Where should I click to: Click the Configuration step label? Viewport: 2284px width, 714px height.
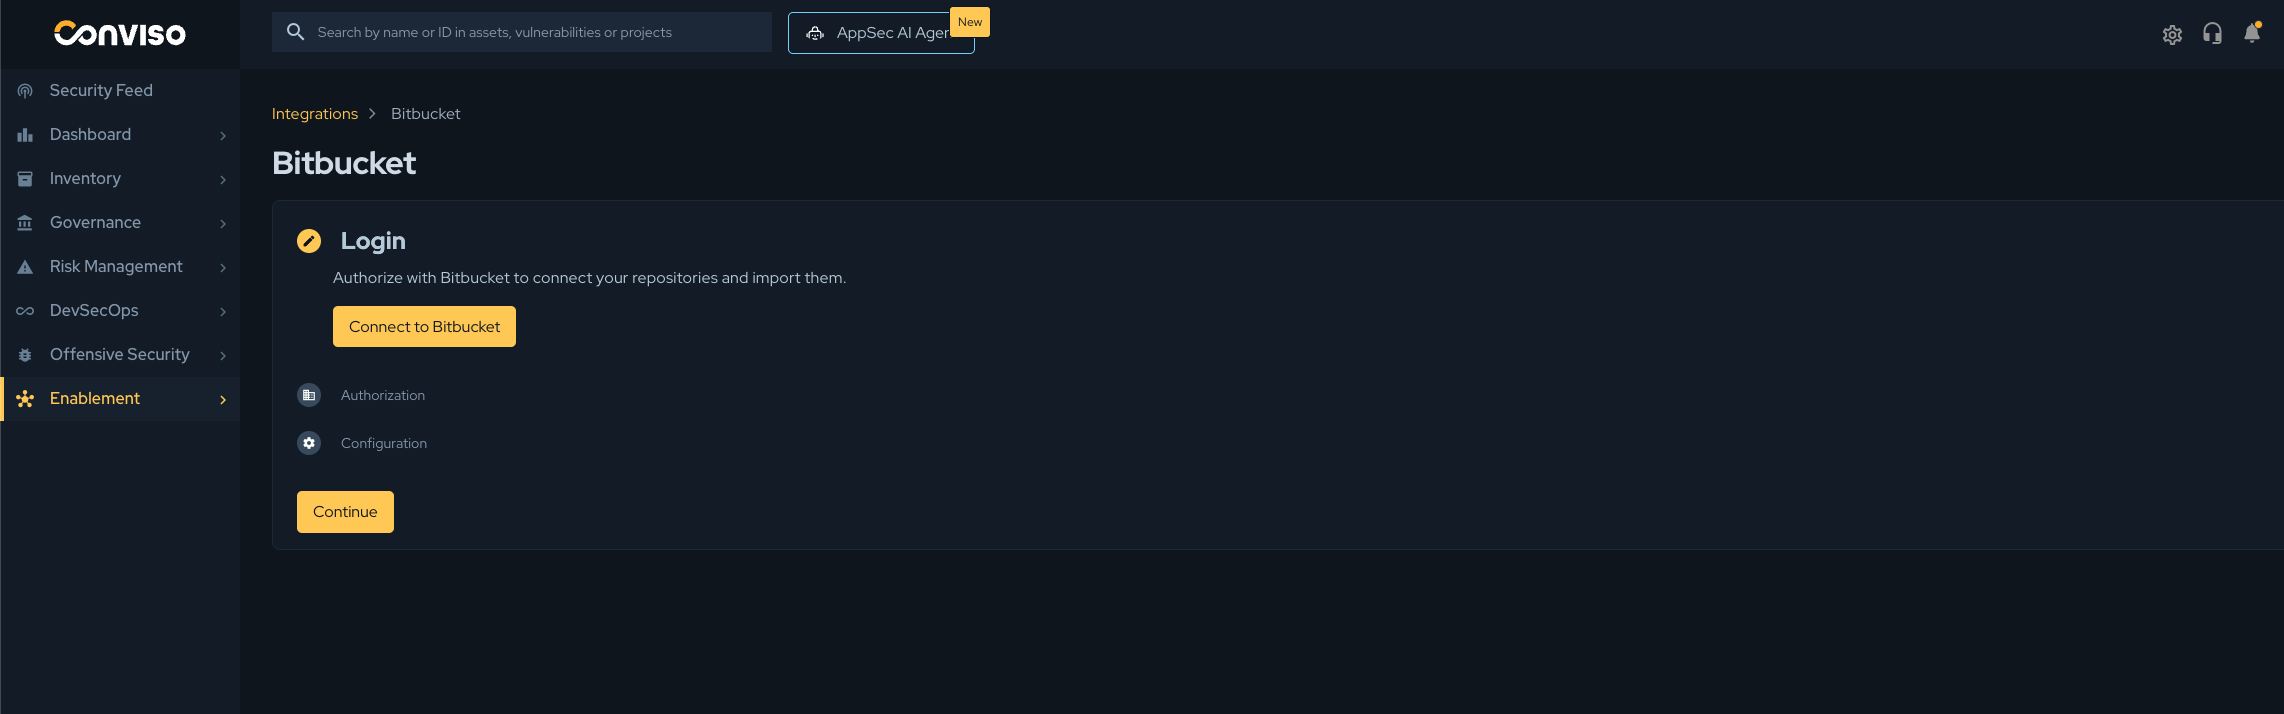[x=384, y=443]
